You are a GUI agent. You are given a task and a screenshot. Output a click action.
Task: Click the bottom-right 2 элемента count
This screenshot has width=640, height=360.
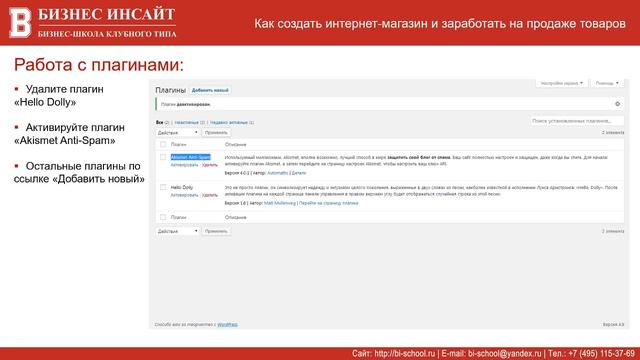[613, 231]
